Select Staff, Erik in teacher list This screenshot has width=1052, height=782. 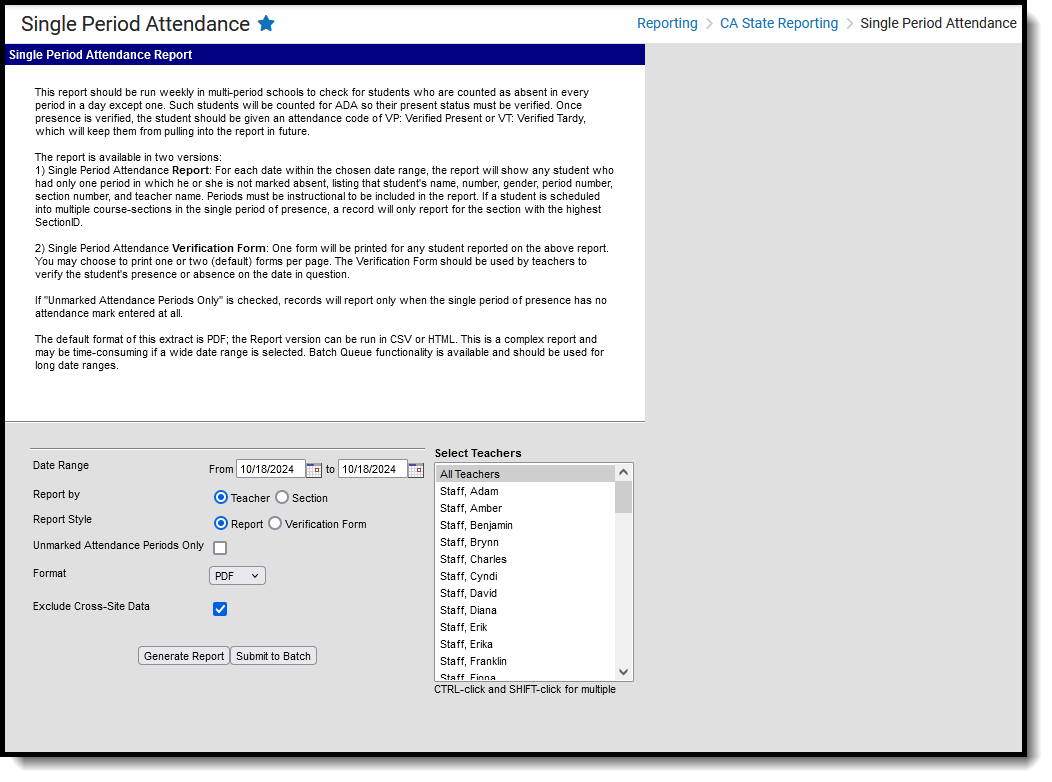click(x=525, y=628)
